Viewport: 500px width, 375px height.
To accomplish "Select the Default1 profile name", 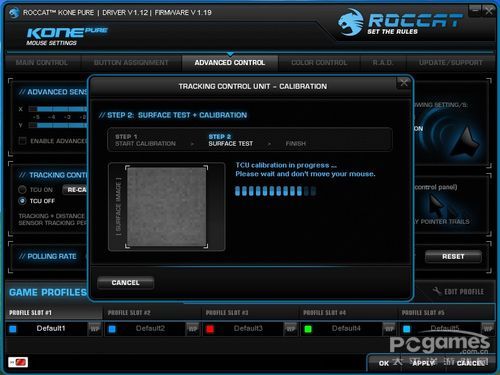I will pyautogui.click(x=51, y=328).
